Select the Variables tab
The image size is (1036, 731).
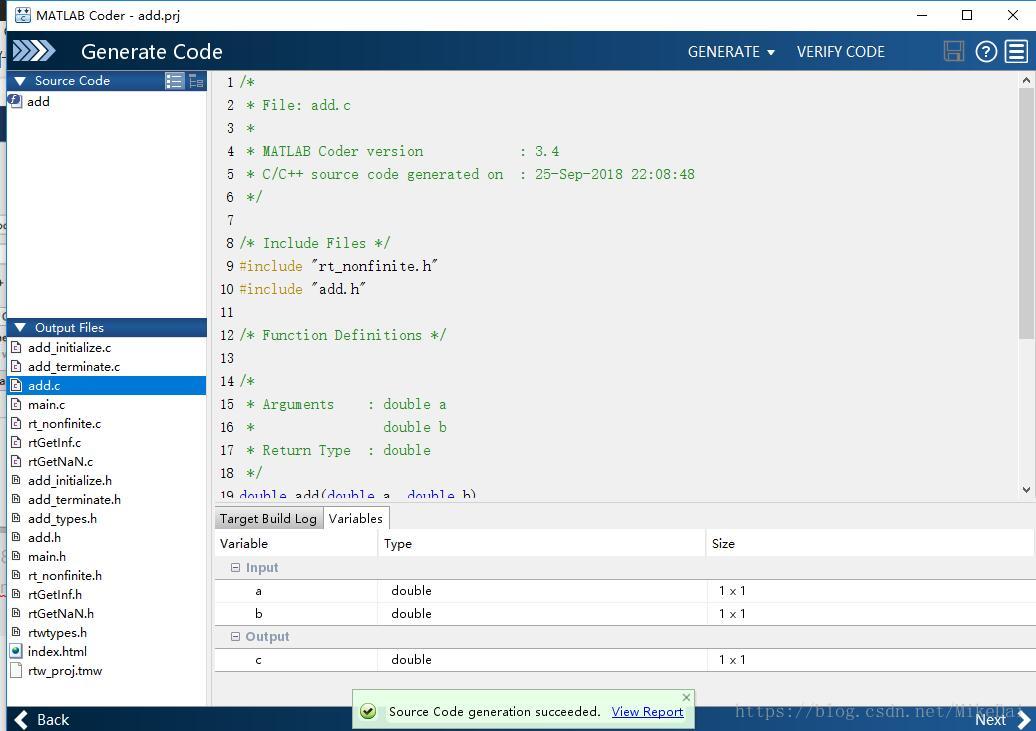[x=355, y=518]
